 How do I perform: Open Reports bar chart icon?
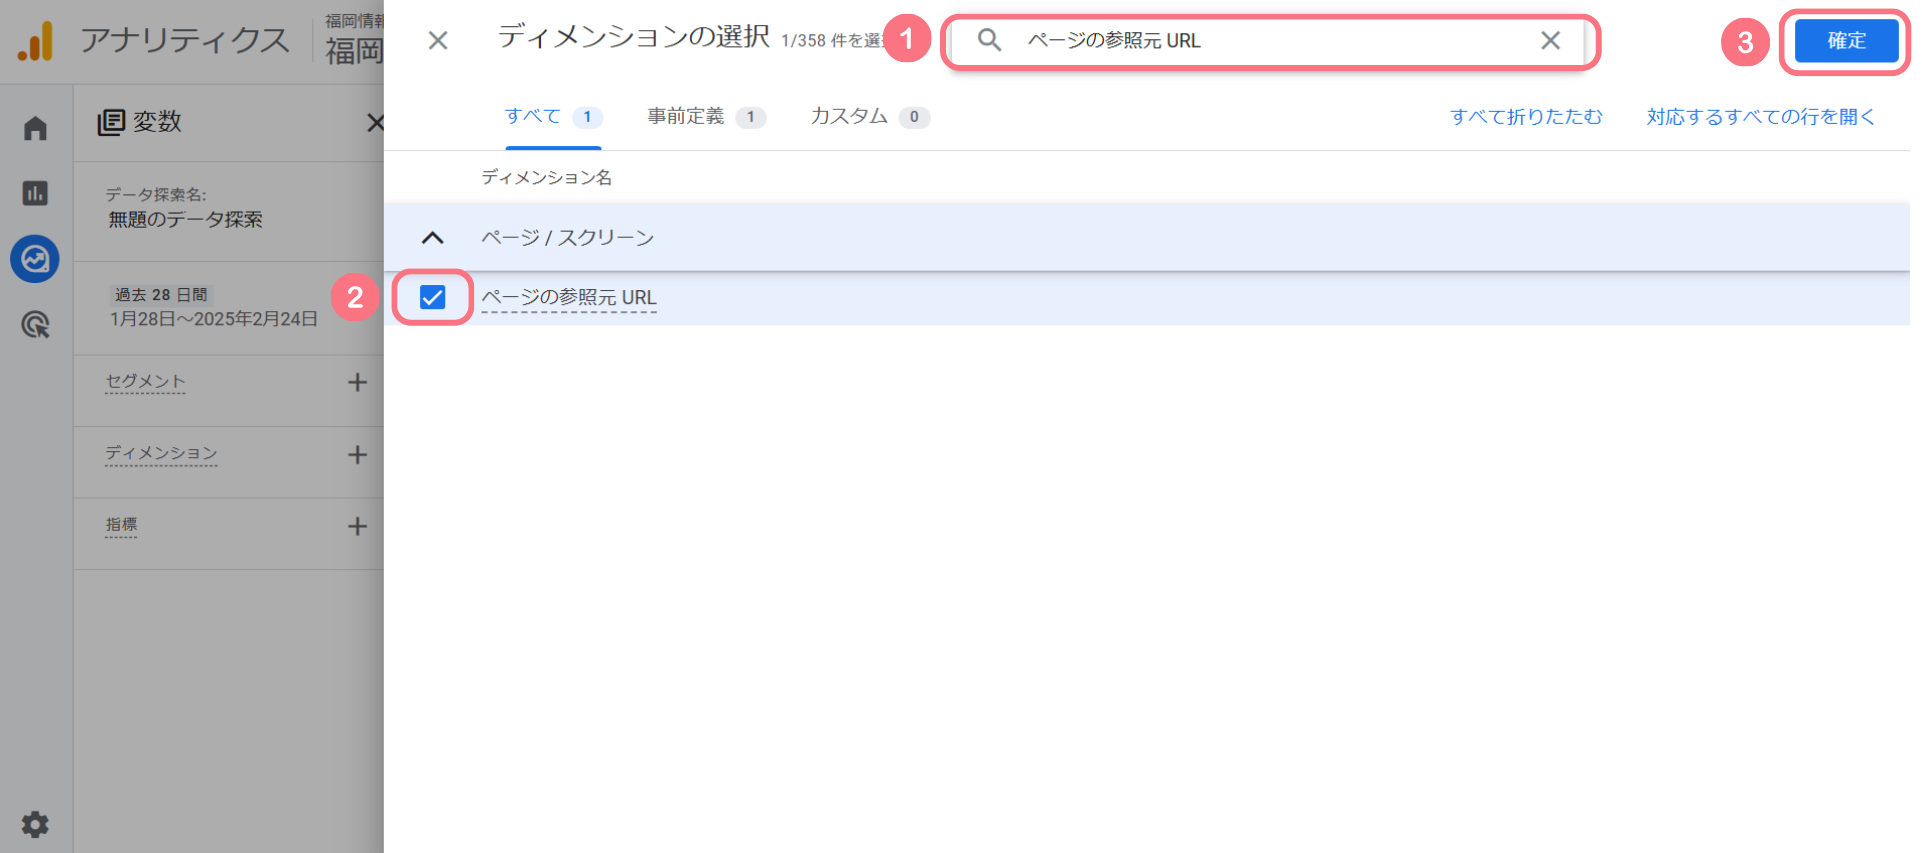(35, 193)
